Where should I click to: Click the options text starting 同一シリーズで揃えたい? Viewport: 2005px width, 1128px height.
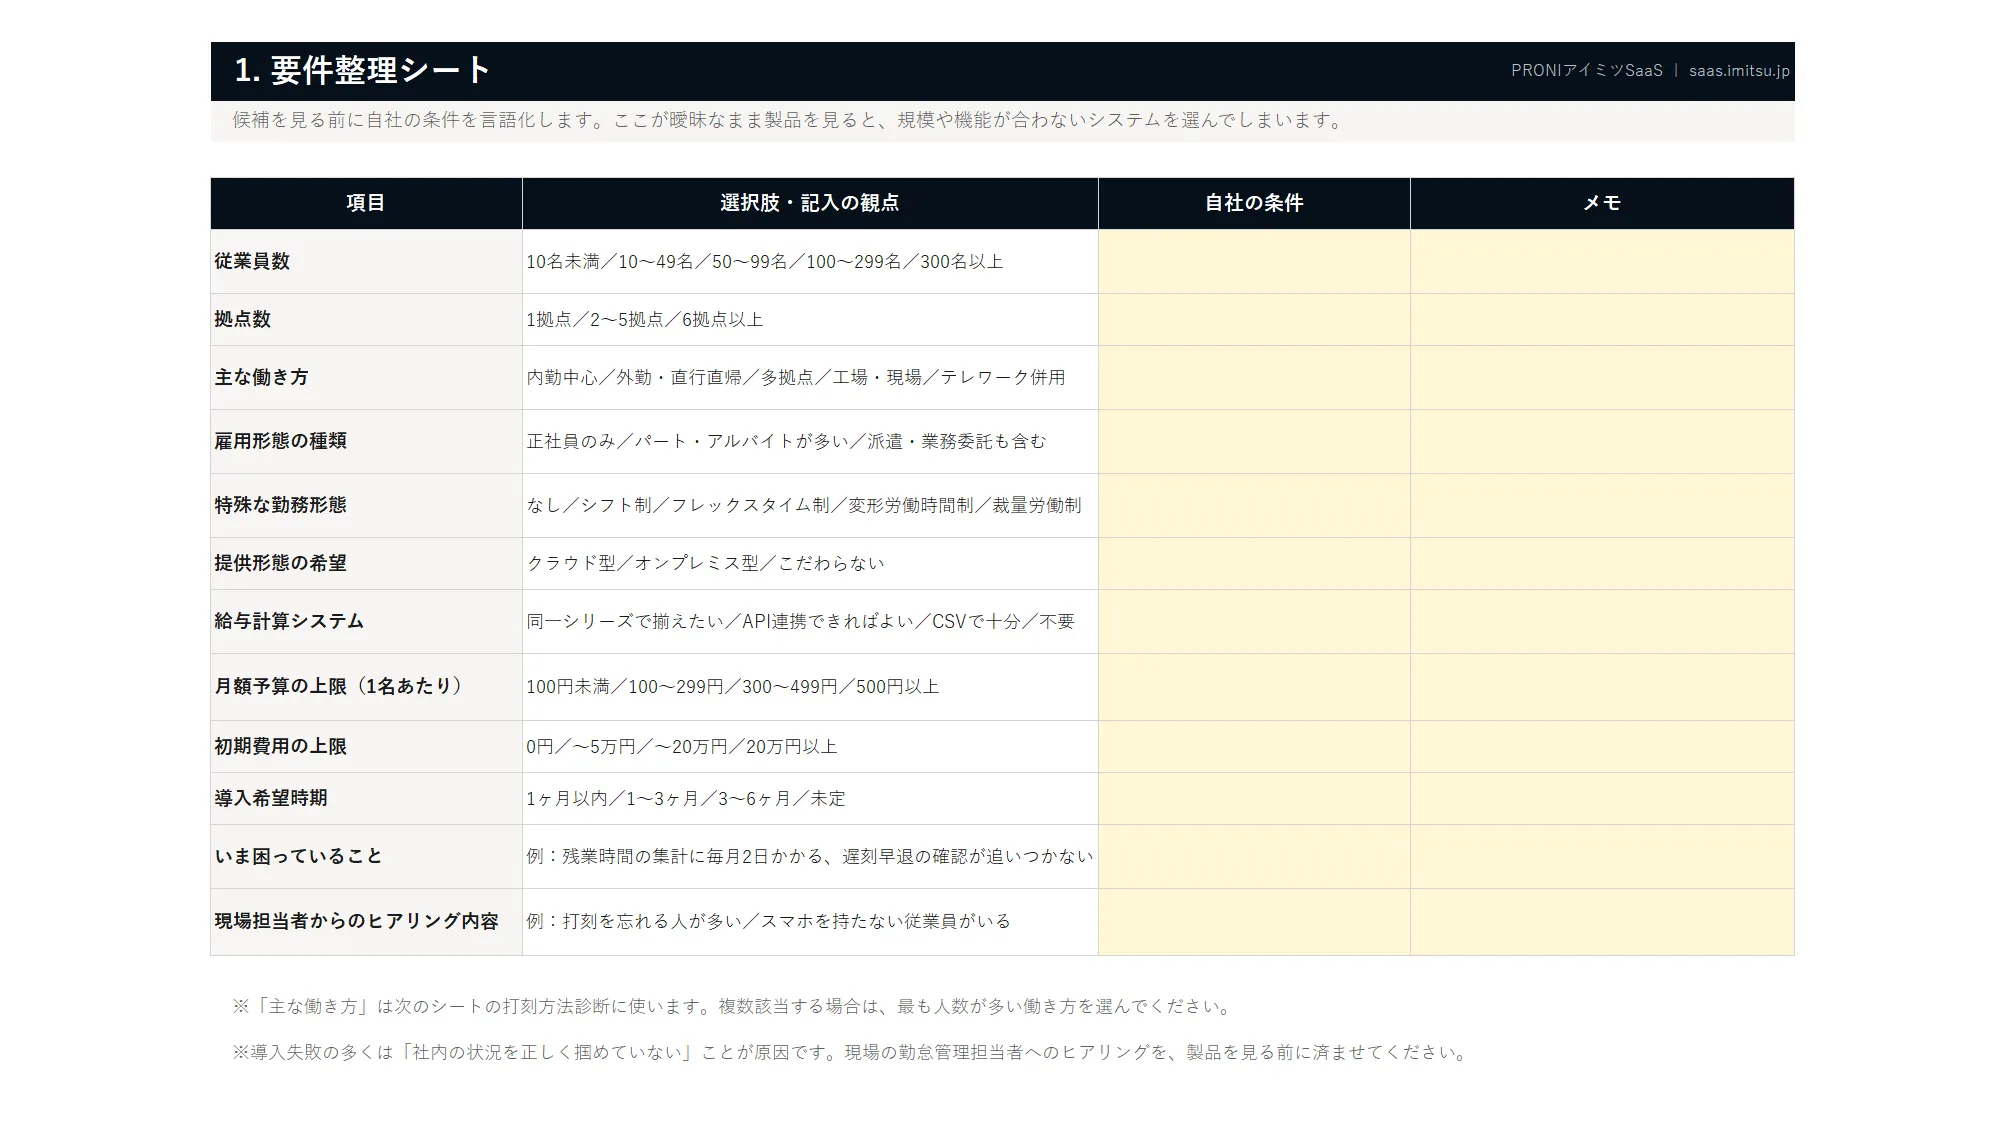pos(801,622)
